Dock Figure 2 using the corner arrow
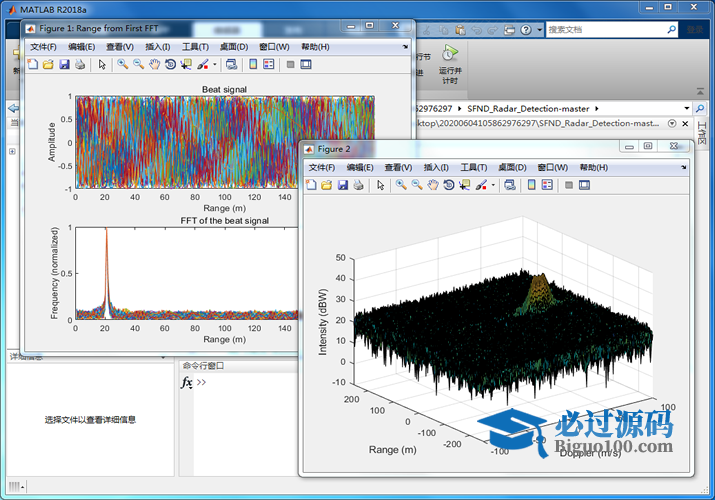The height and width of the screenshot is (500, 715). coord(684,167)
